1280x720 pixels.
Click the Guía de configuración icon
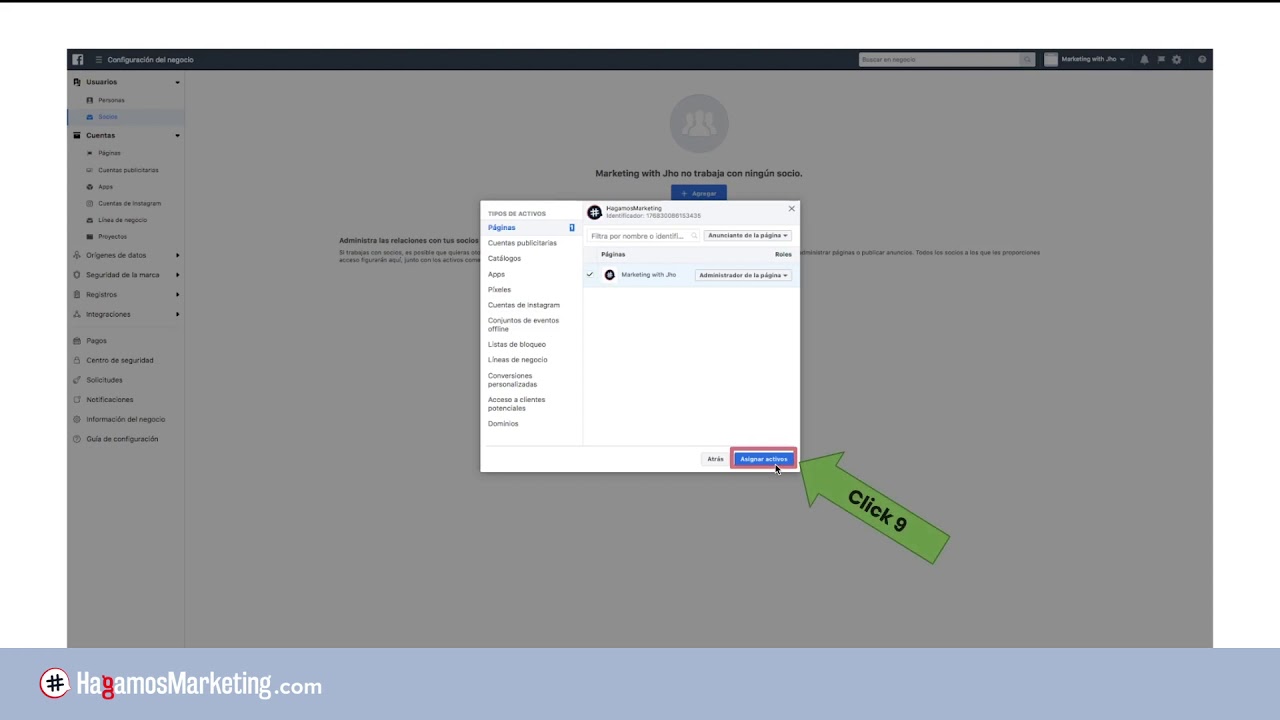point(77,439)
